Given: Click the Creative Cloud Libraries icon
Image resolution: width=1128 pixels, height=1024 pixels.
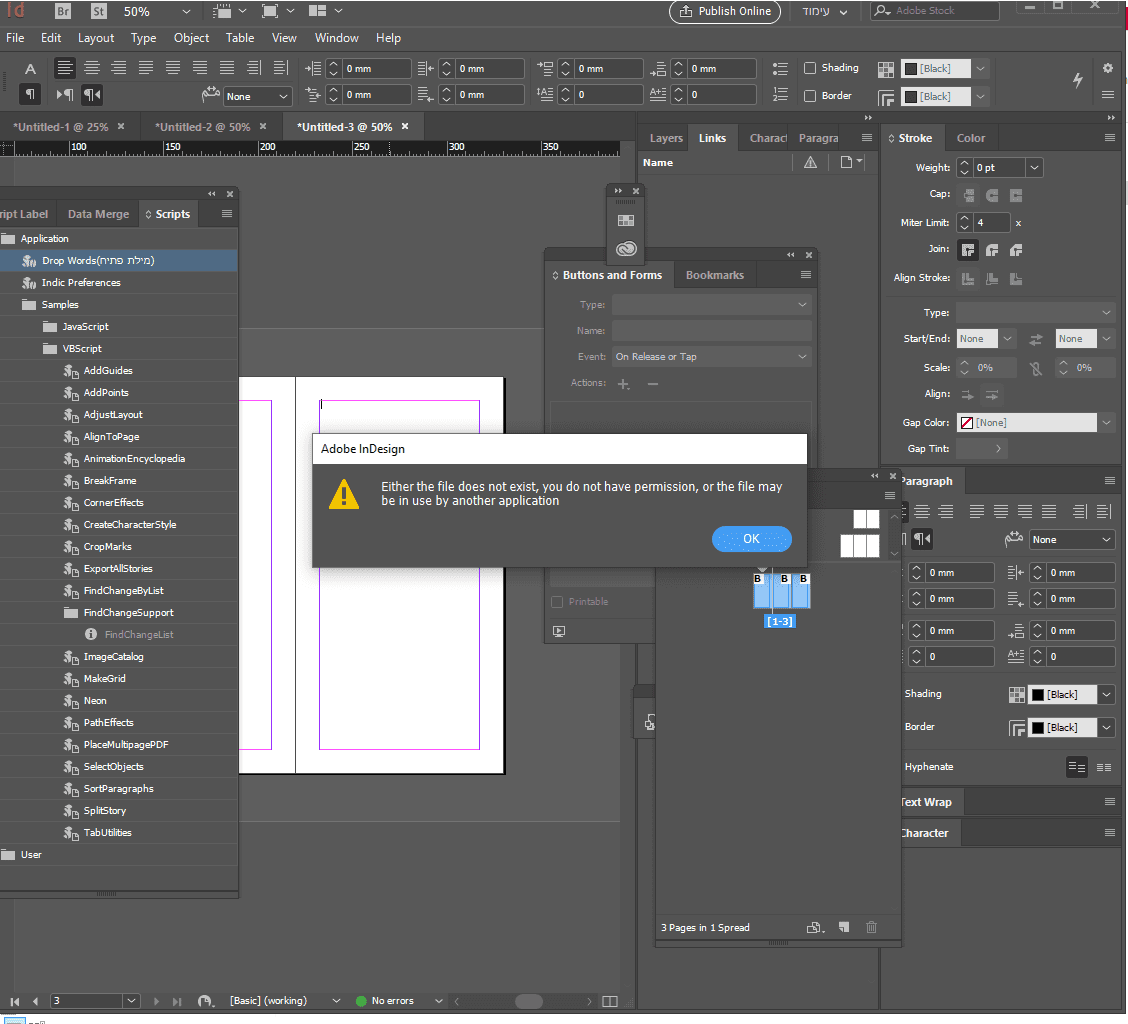Looking at the screenshot, I should (x=626, y=249).
